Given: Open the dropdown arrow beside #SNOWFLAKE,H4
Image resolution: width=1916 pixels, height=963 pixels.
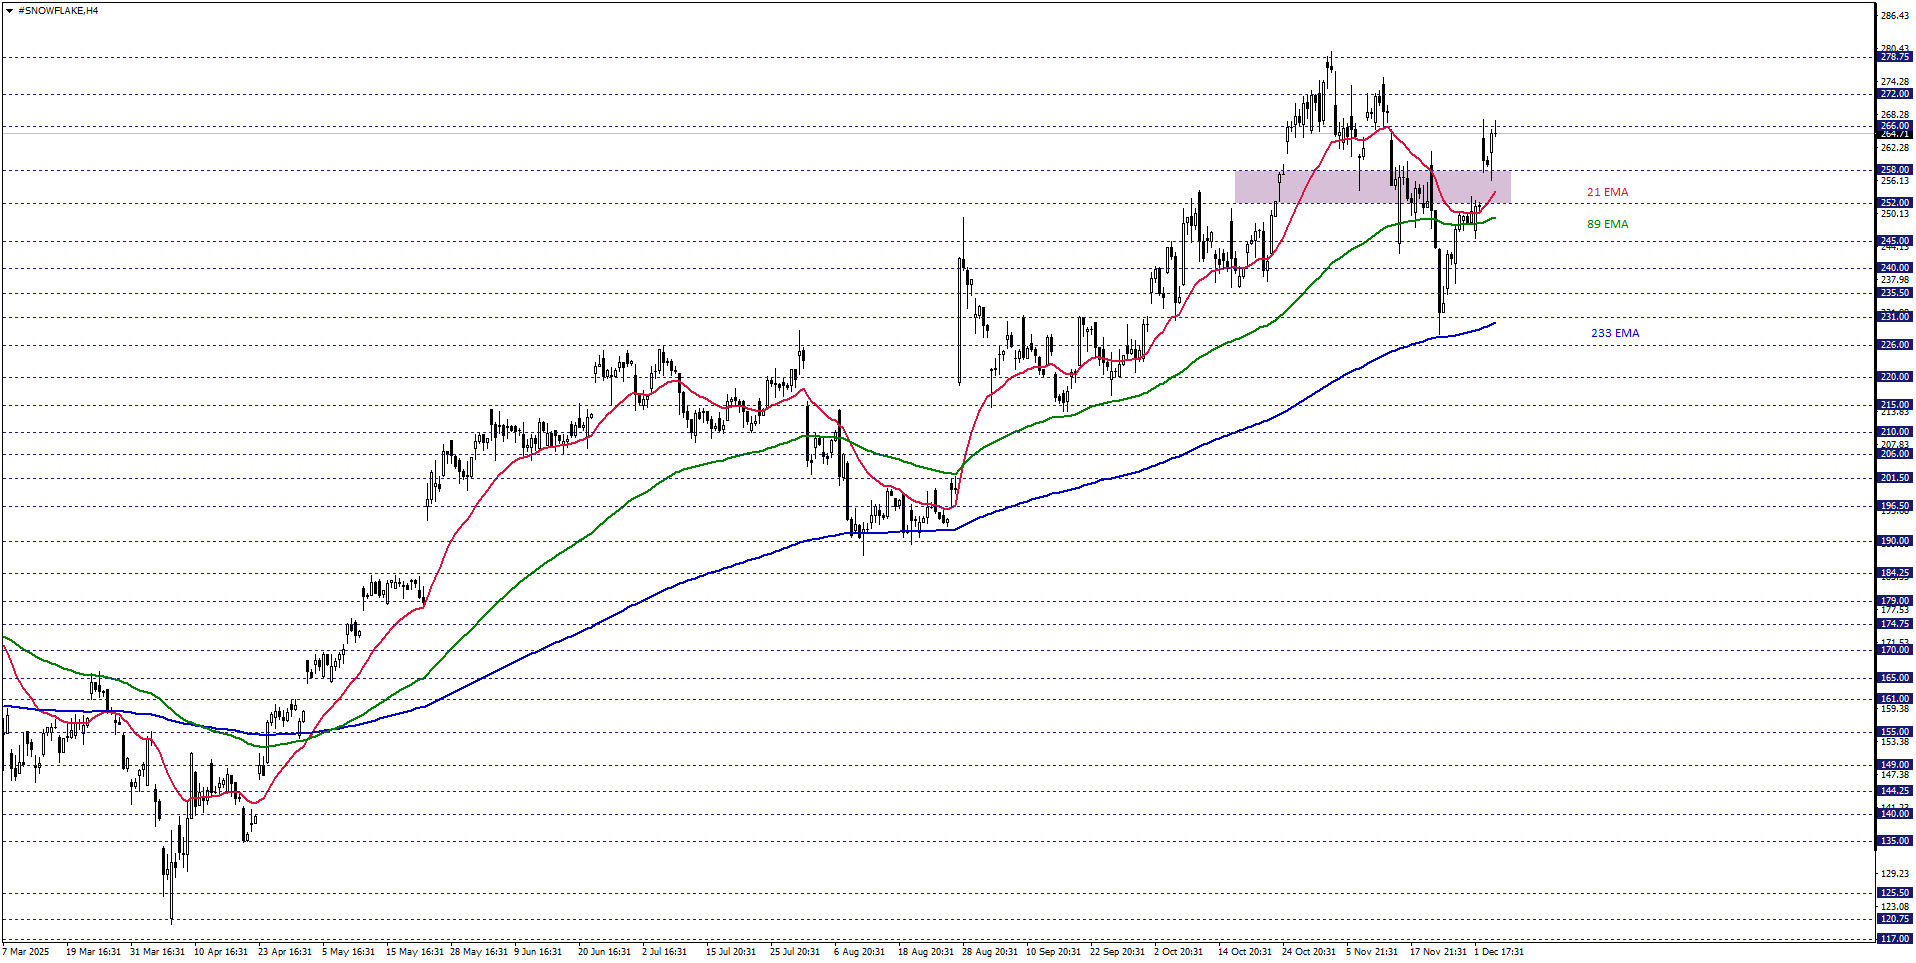Looking at the screenshot, I should 9,11.
